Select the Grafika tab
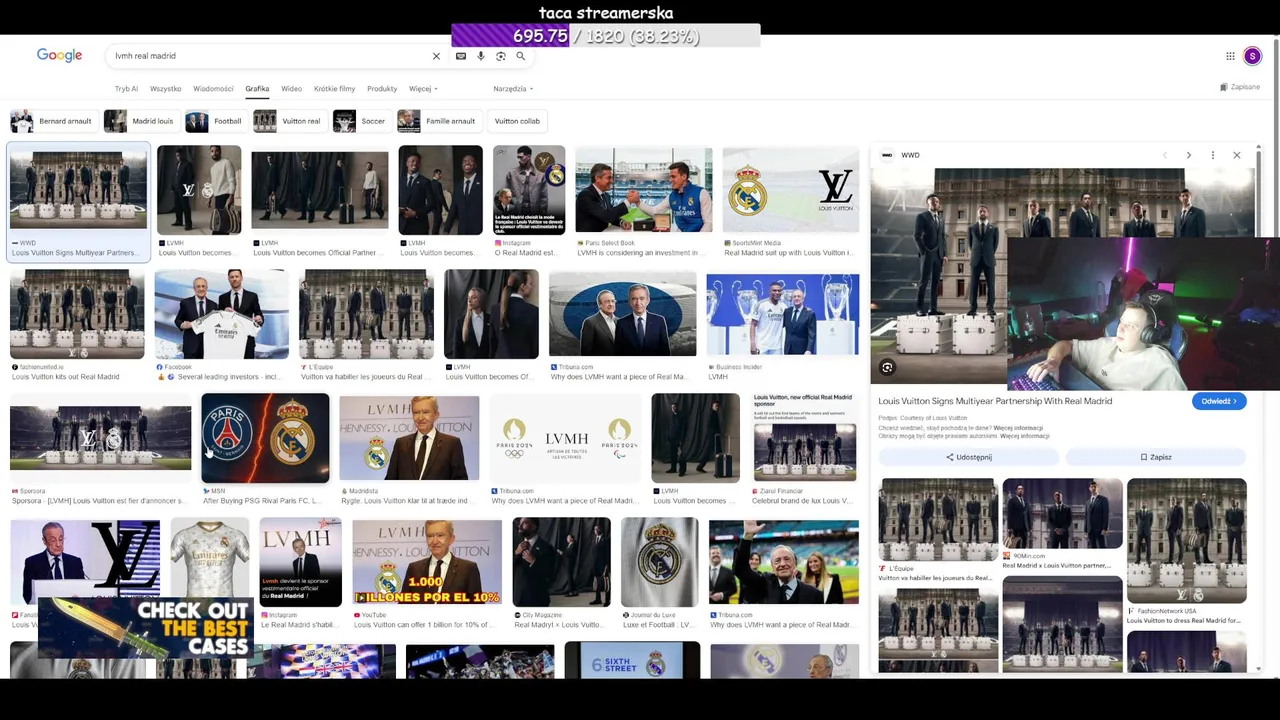This screenshot has height=720, width=1280. click(257, 89)
